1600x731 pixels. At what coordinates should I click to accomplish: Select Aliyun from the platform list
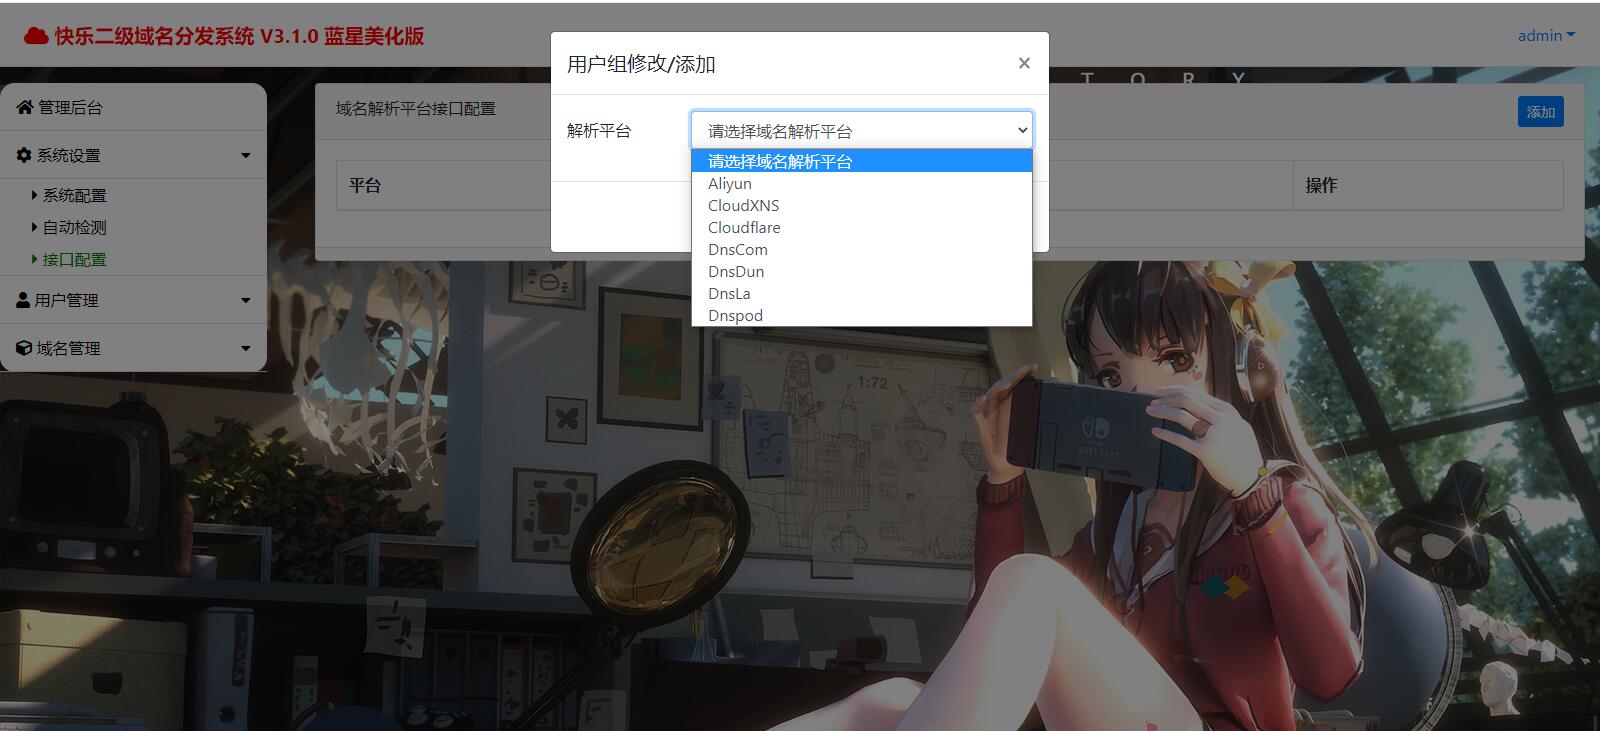tap(730, 184)
